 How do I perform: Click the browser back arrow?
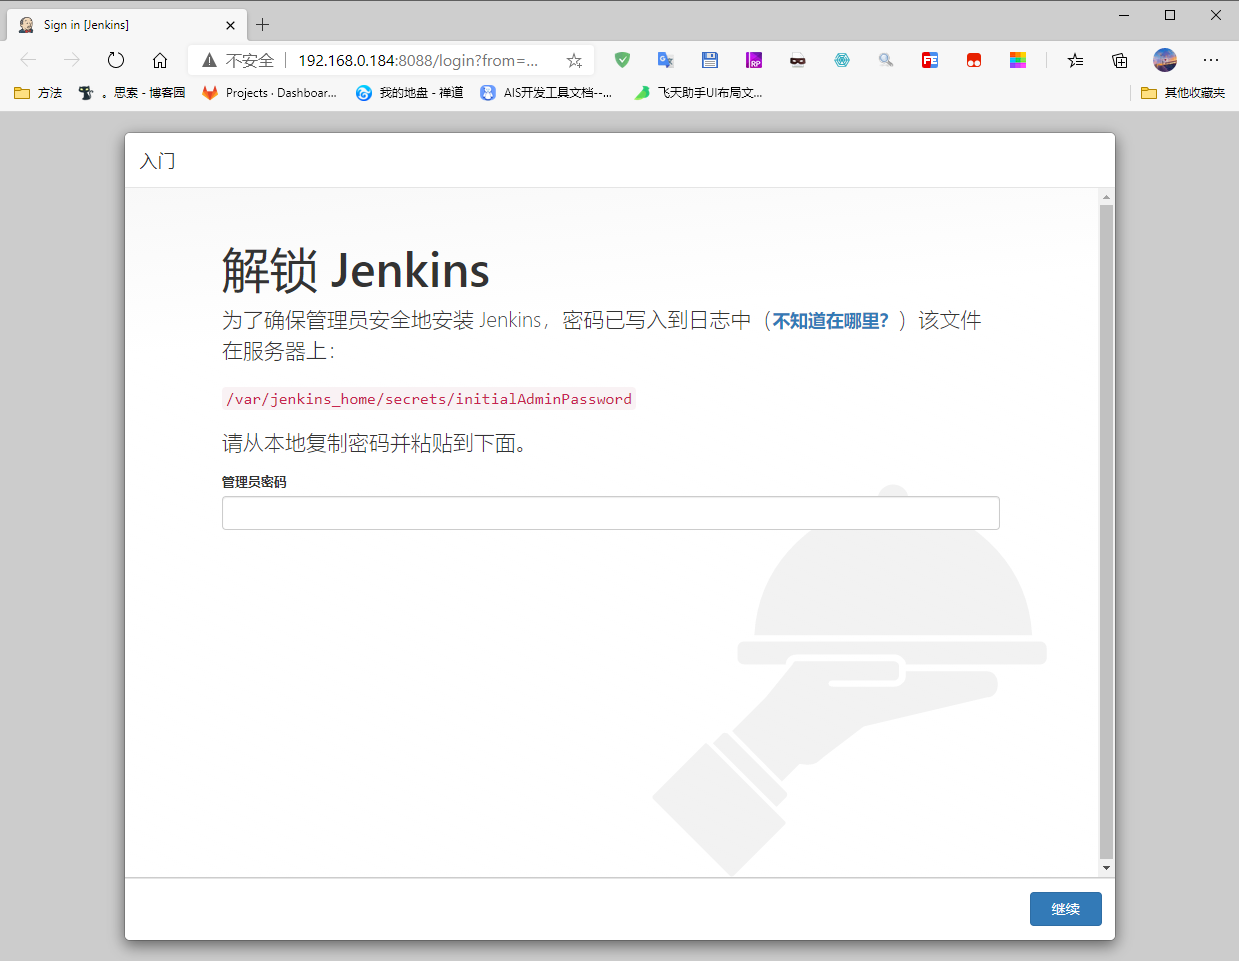[28, 60]
